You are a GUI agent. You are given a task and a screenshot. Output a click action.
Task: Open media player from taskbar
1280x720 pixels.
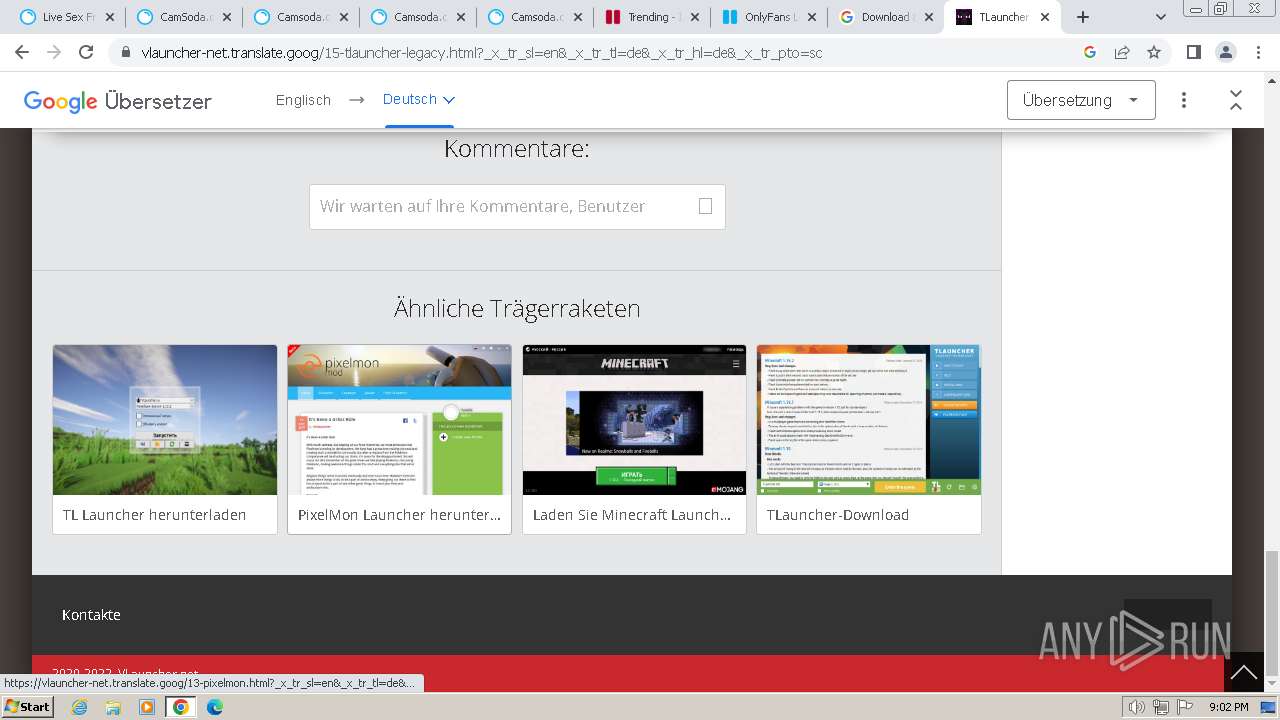click(147, 707)
